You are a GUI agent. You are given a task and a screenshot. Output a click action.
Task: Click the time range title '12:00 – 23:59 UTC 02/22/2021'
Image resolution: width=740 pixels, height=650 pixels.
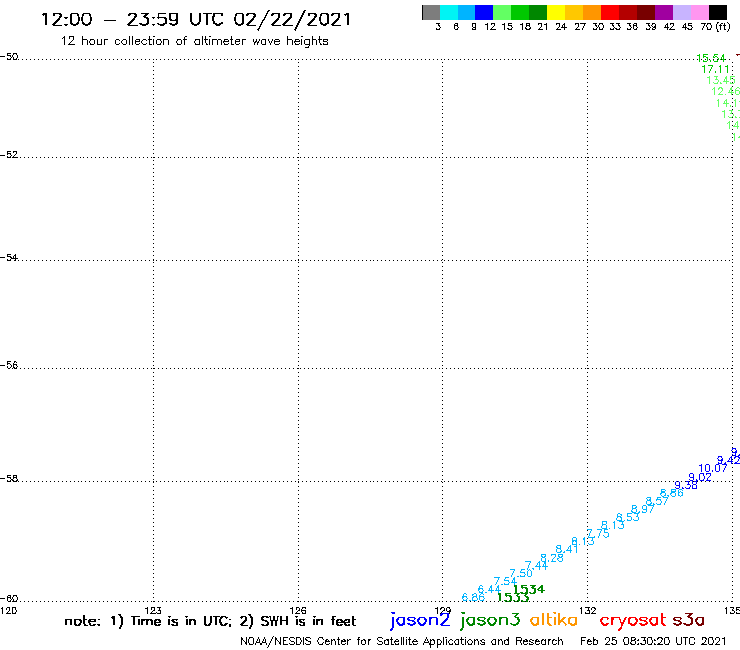pyautogui.click(x=196, y=19)
